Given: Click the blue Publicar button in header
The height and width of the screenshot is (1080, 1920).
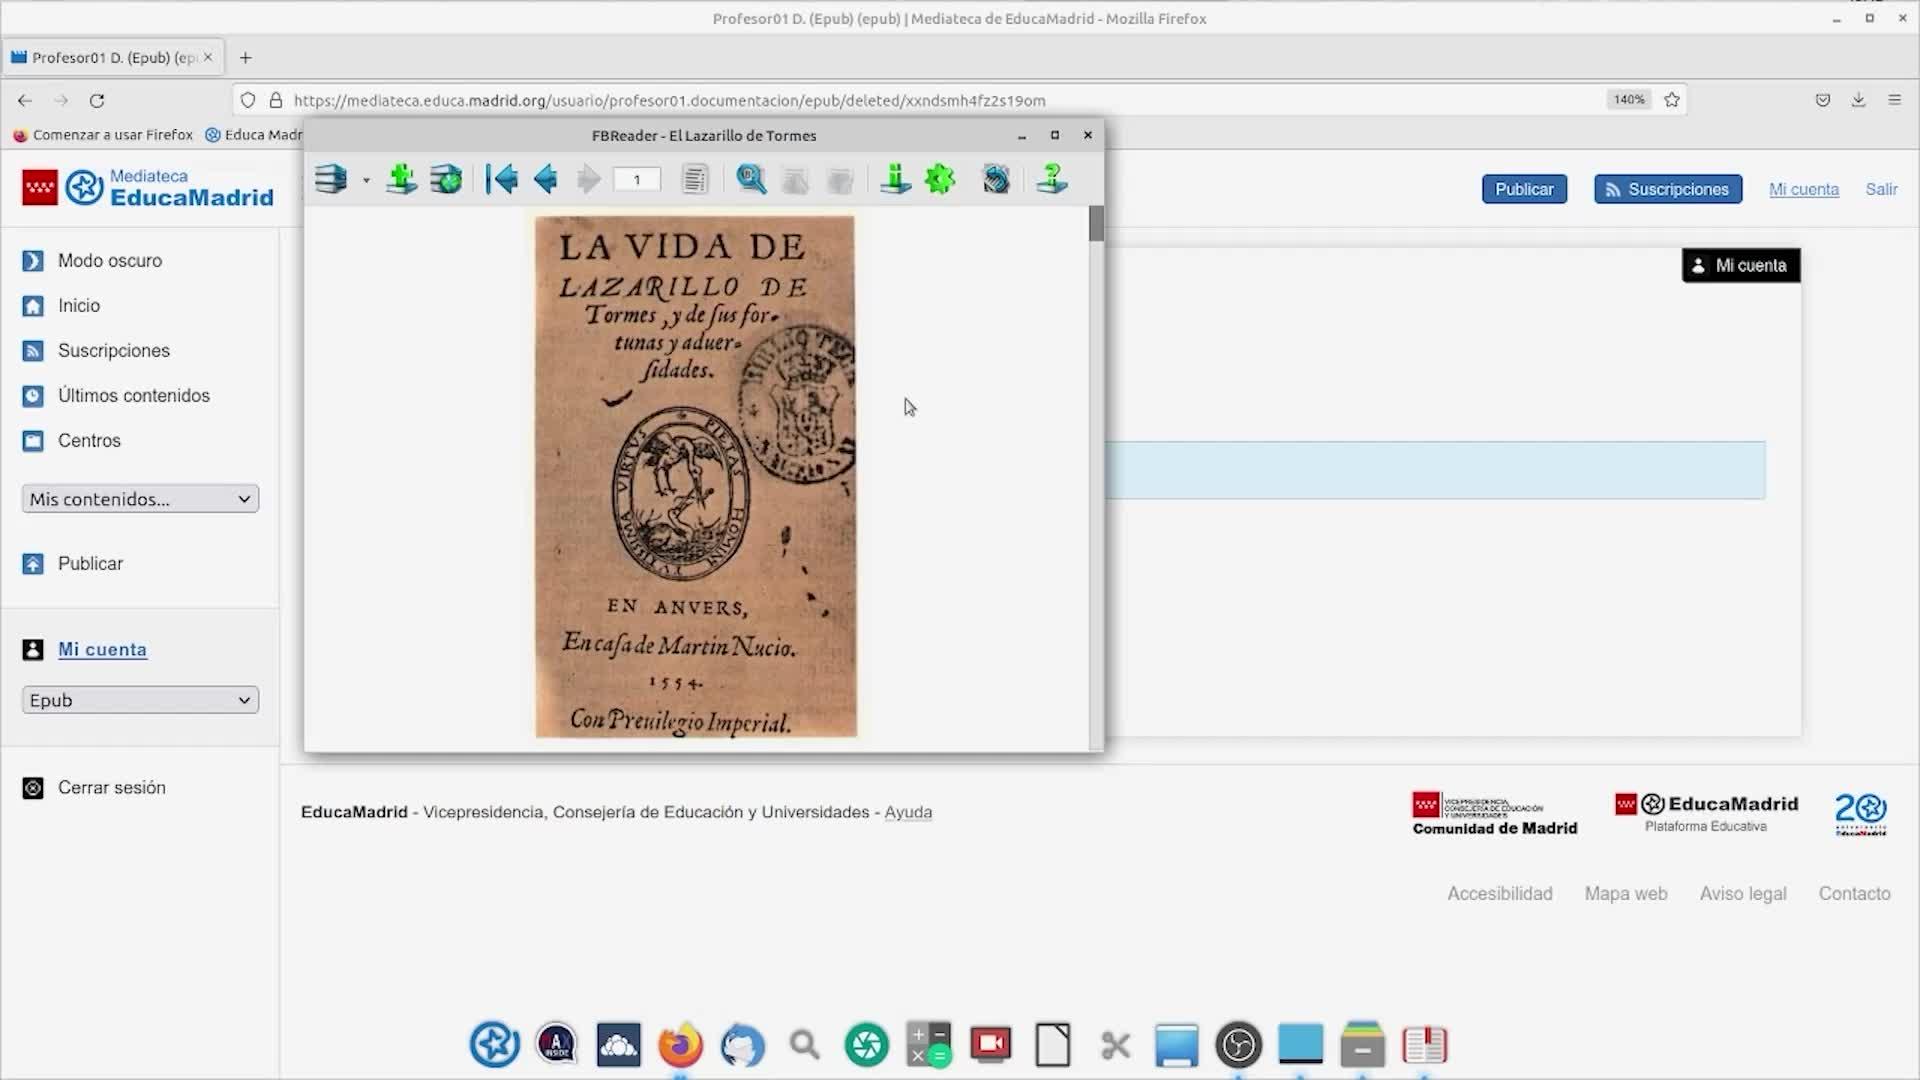Looking at the screenshot, I should tap(1524, 189).
